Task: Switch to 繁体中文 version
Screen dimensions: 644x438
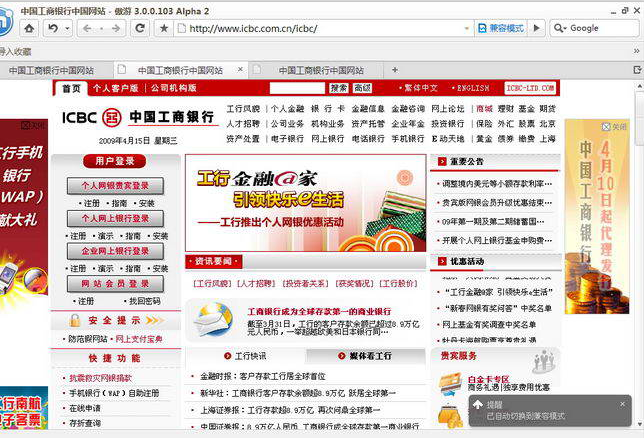Action: coord(421,88)
